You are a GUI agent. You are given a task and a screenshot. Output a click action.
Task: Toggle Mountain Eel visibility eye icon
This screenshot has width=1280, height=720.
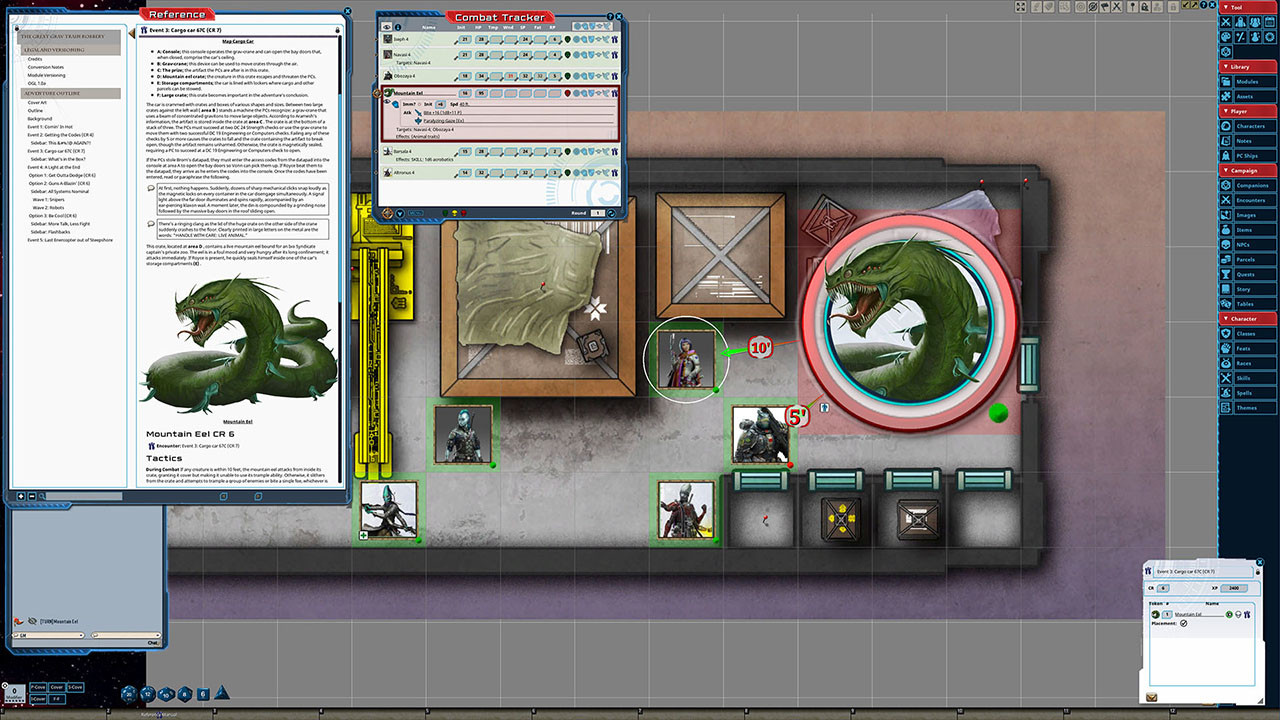click(387, 103)
